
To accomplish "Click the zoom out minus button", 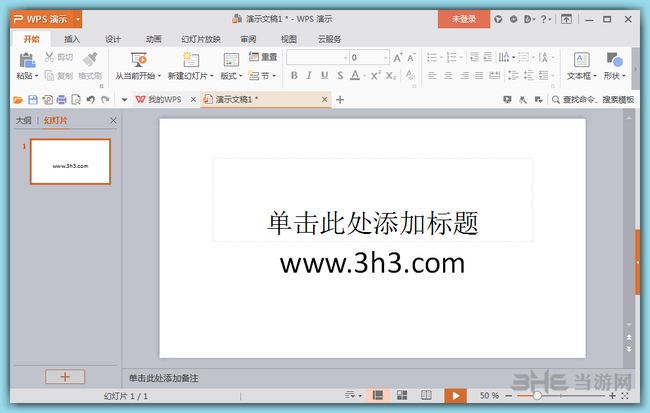I will [509, 396].
